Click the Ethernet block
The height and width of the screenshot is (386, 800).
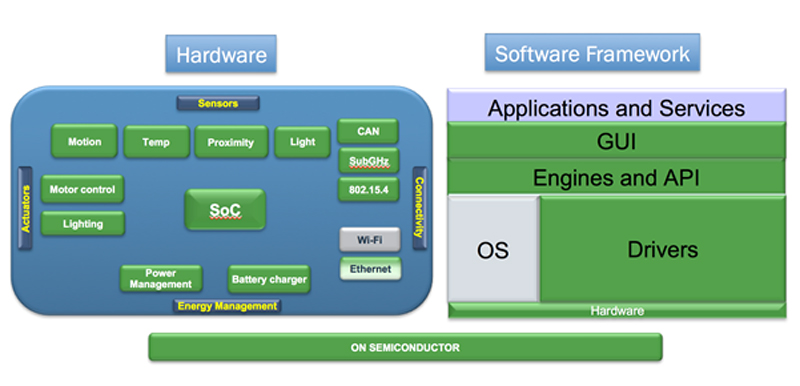click(x=370, y=269)
